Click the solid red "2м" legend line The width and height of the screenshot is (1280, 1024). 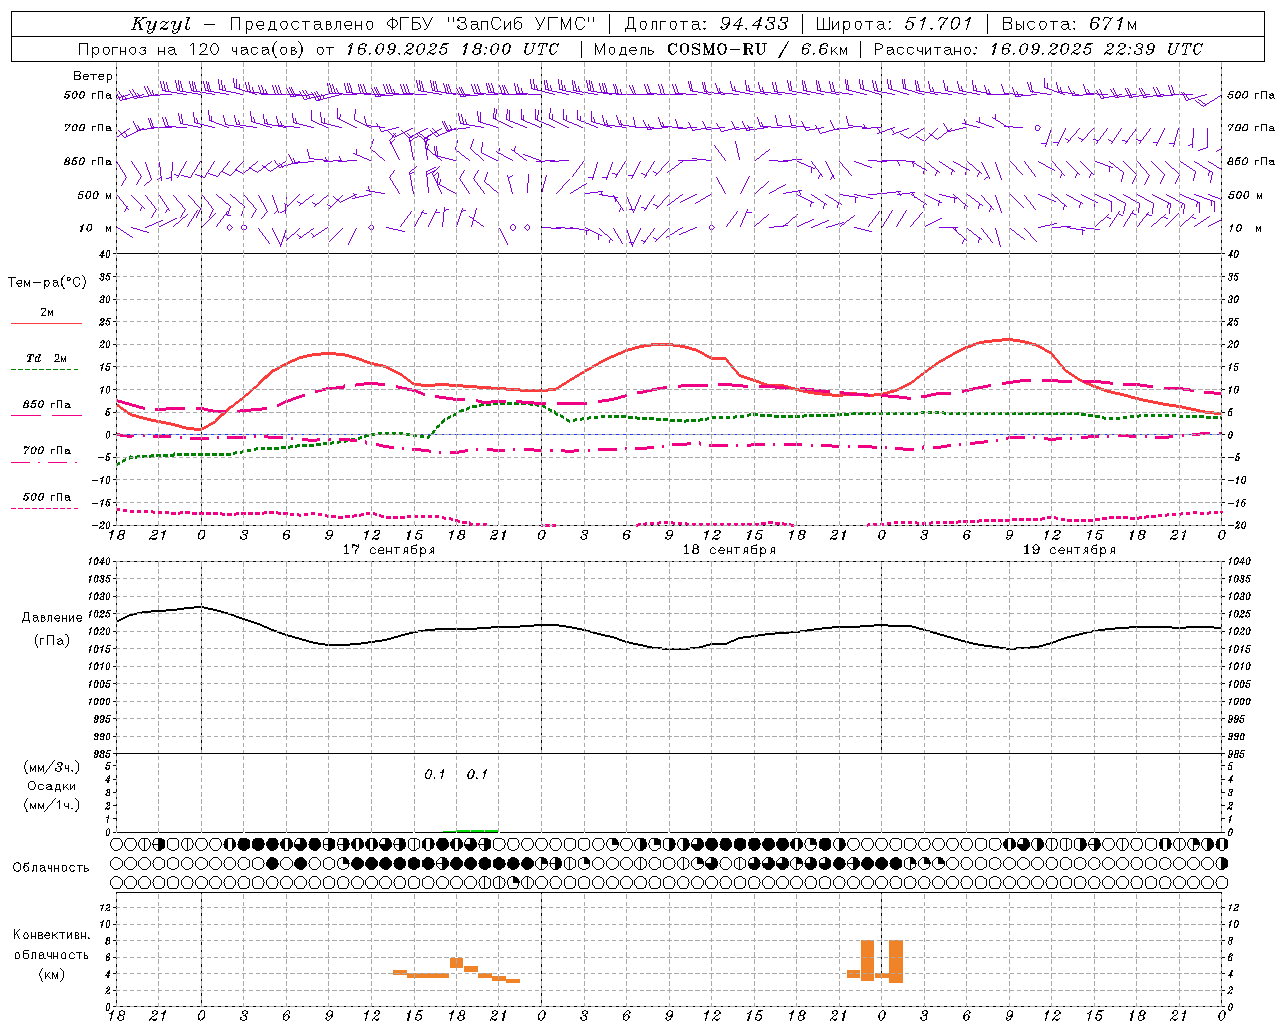tap(46, 323)
